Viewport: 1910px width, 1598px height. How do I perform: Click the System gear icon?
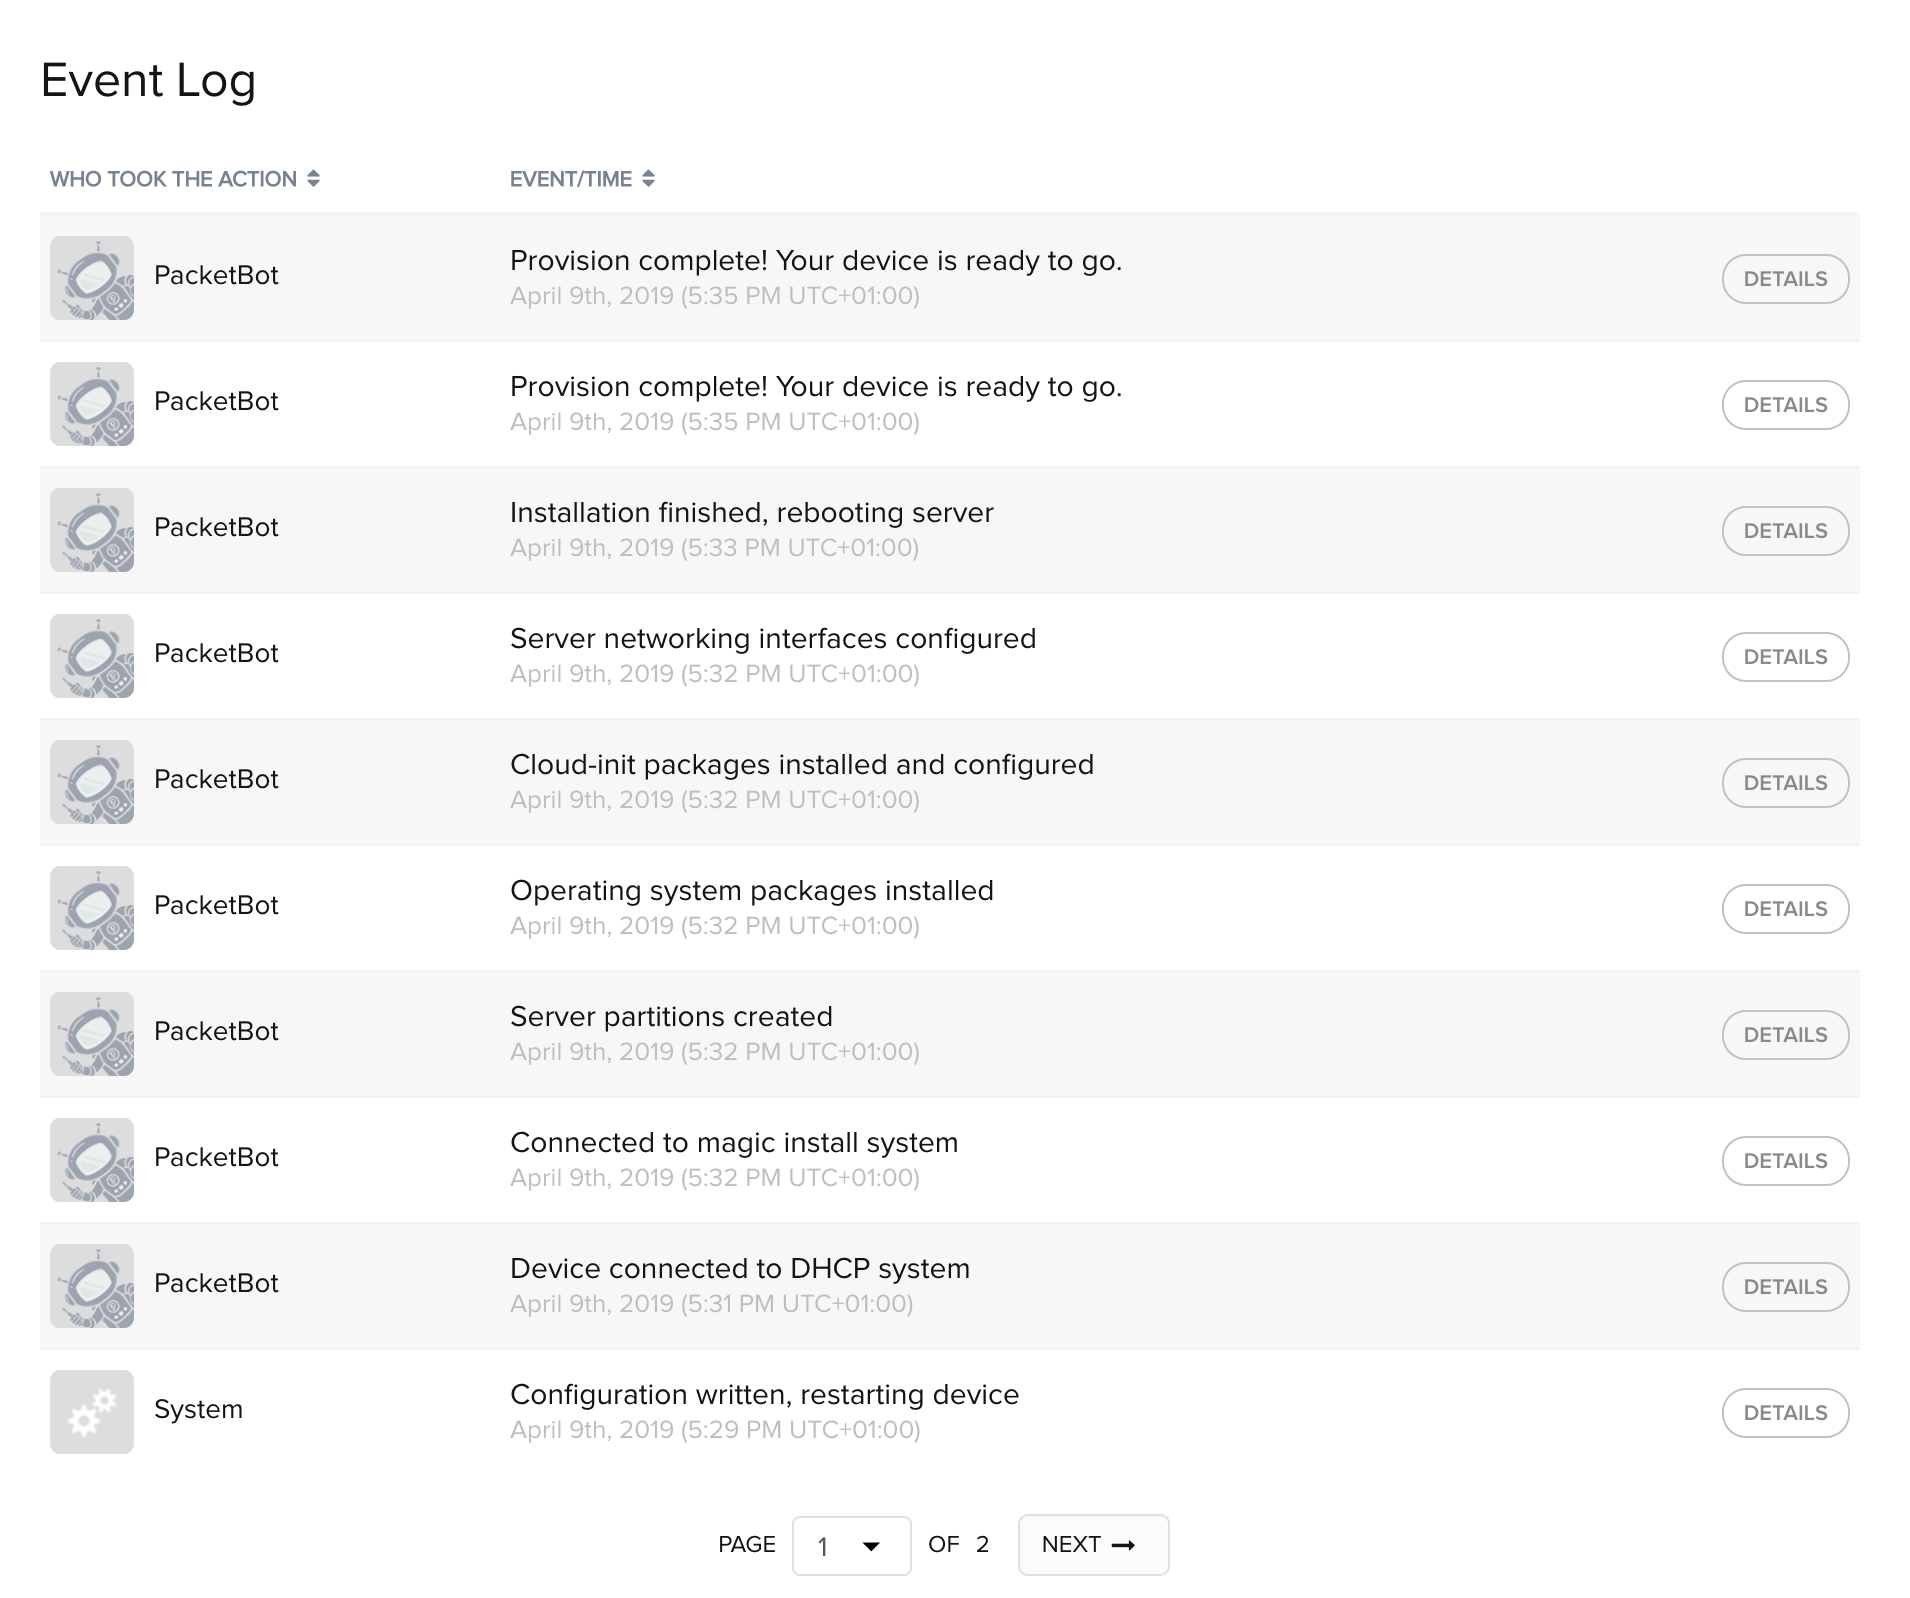[x=91, y=1412]
